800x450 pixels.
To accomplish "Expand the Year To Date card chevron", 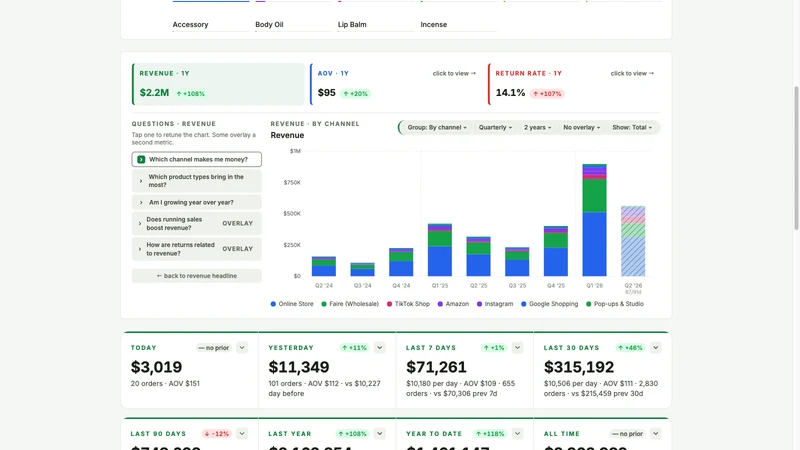I will pos(517,434).
